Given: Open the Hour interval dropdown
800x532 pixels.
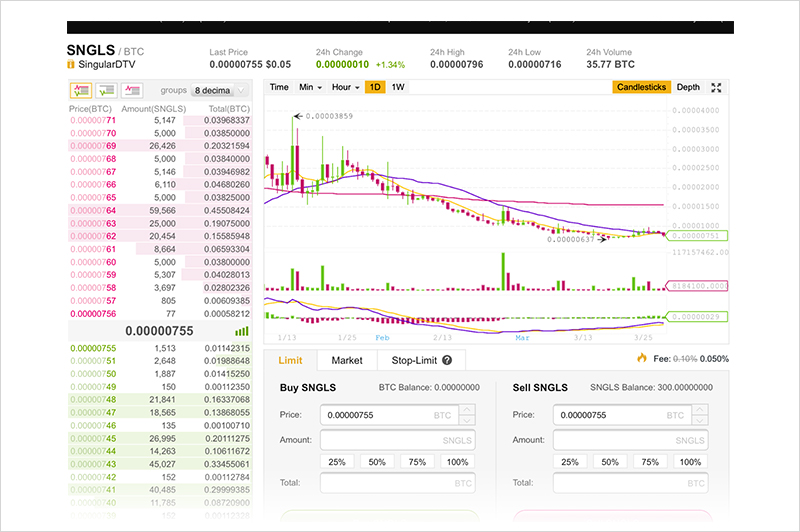Looking at the screenshot, I should pyautogui.click(x=345, y=87).
